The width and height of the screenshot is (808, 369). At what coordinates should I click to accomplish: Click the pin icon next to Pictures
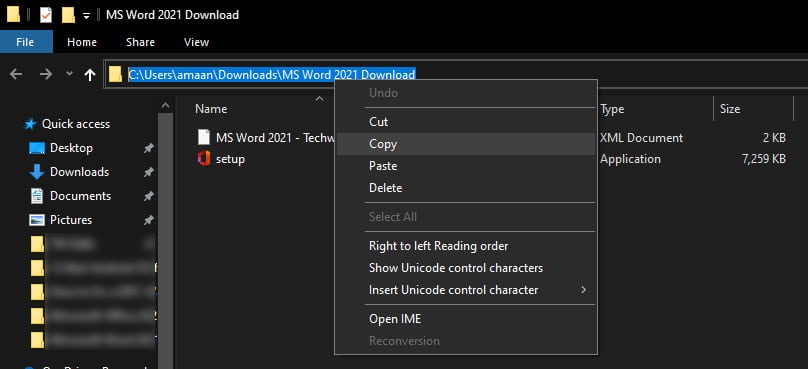coord(148,220)
